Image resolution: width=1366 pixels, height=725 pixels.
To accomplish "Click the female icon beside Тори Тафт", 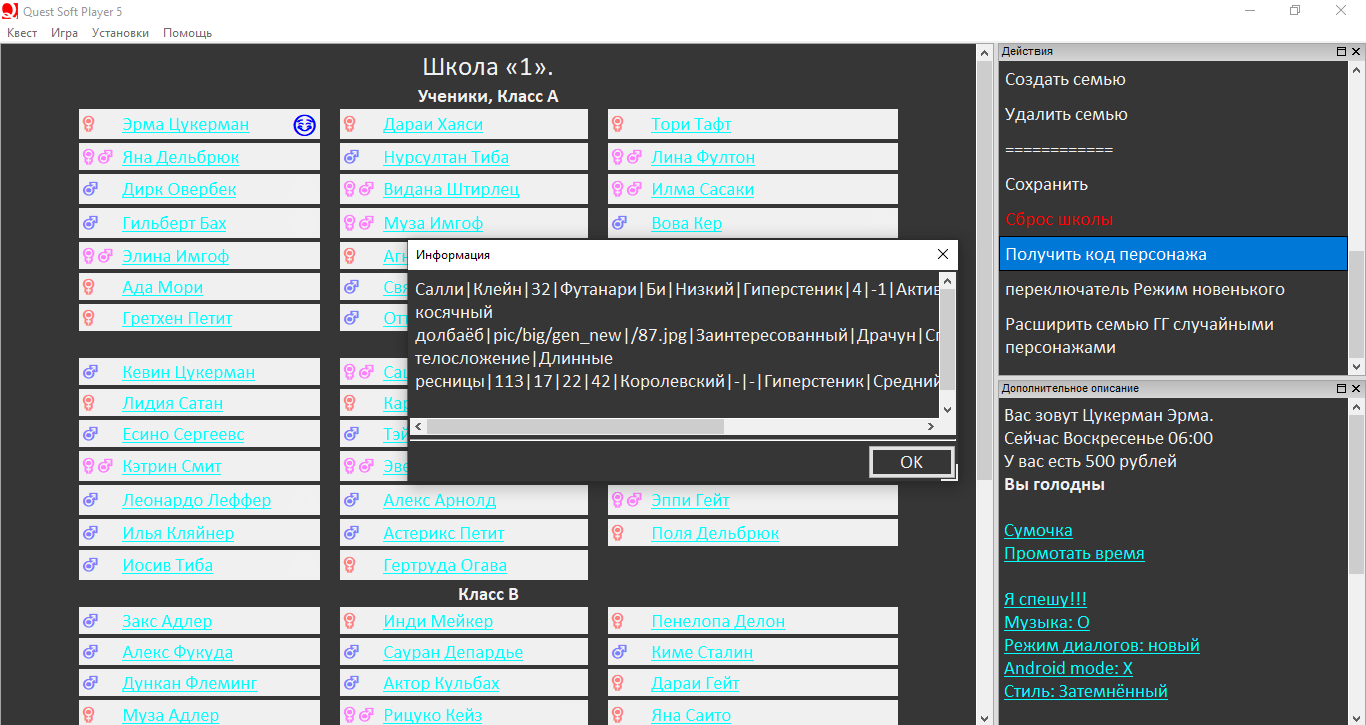I will pos(618,125).
